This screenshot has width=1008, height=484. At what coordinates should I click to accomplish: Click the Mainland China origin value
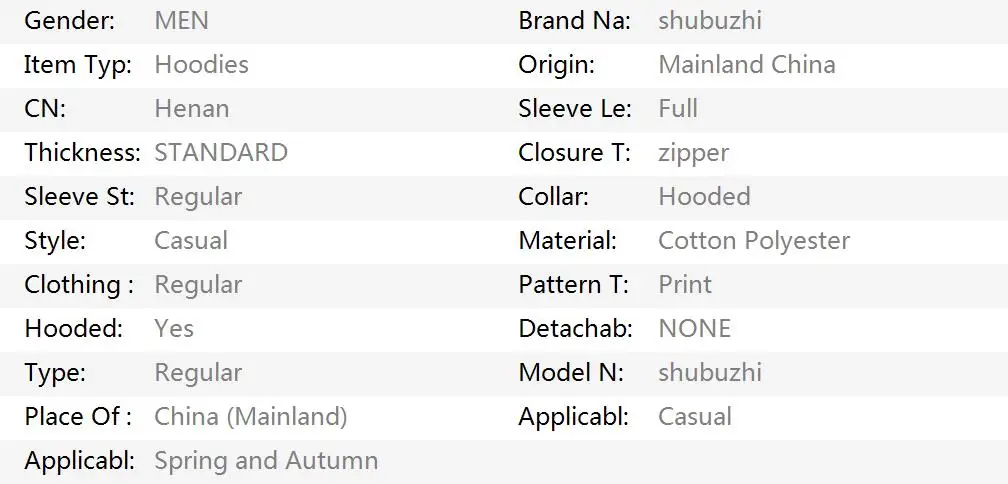click(746, 64)
